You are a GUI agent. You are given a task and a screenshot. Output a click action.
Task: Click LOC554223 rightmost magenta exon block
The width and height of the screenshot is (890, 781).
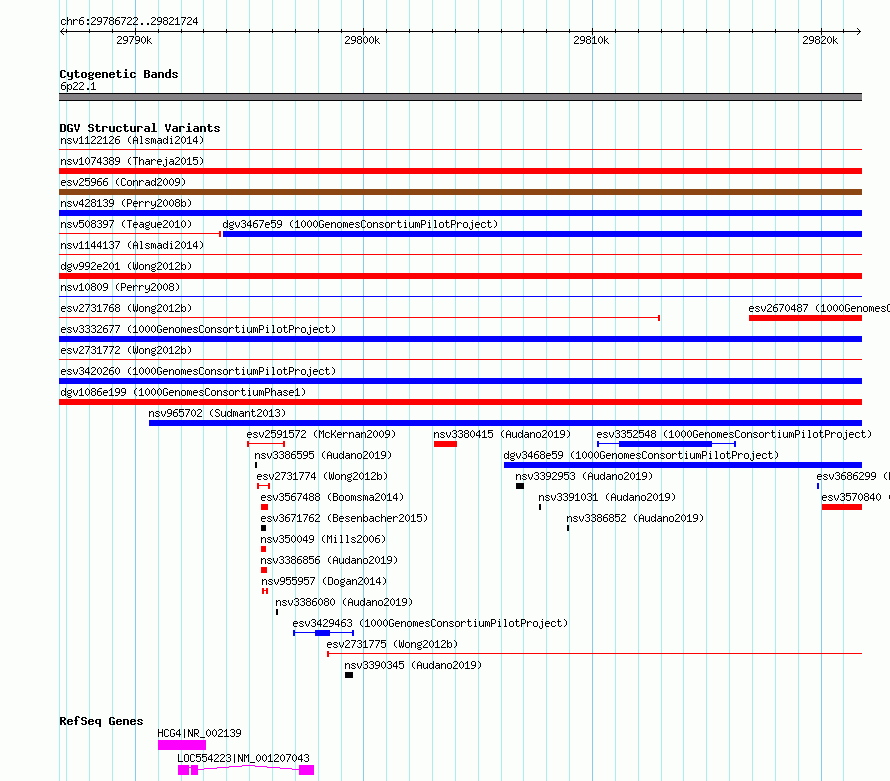click(x=307, y=770)
